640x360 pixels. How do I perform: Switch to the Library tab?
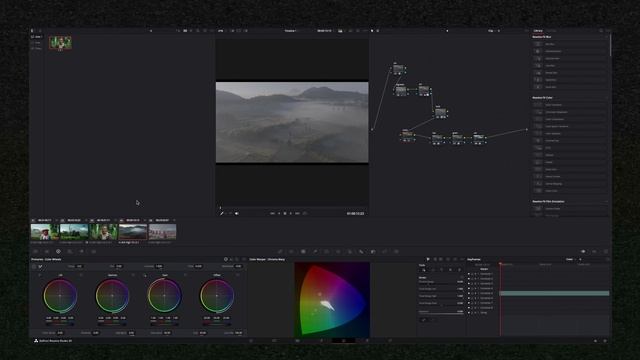pos(538,31)
